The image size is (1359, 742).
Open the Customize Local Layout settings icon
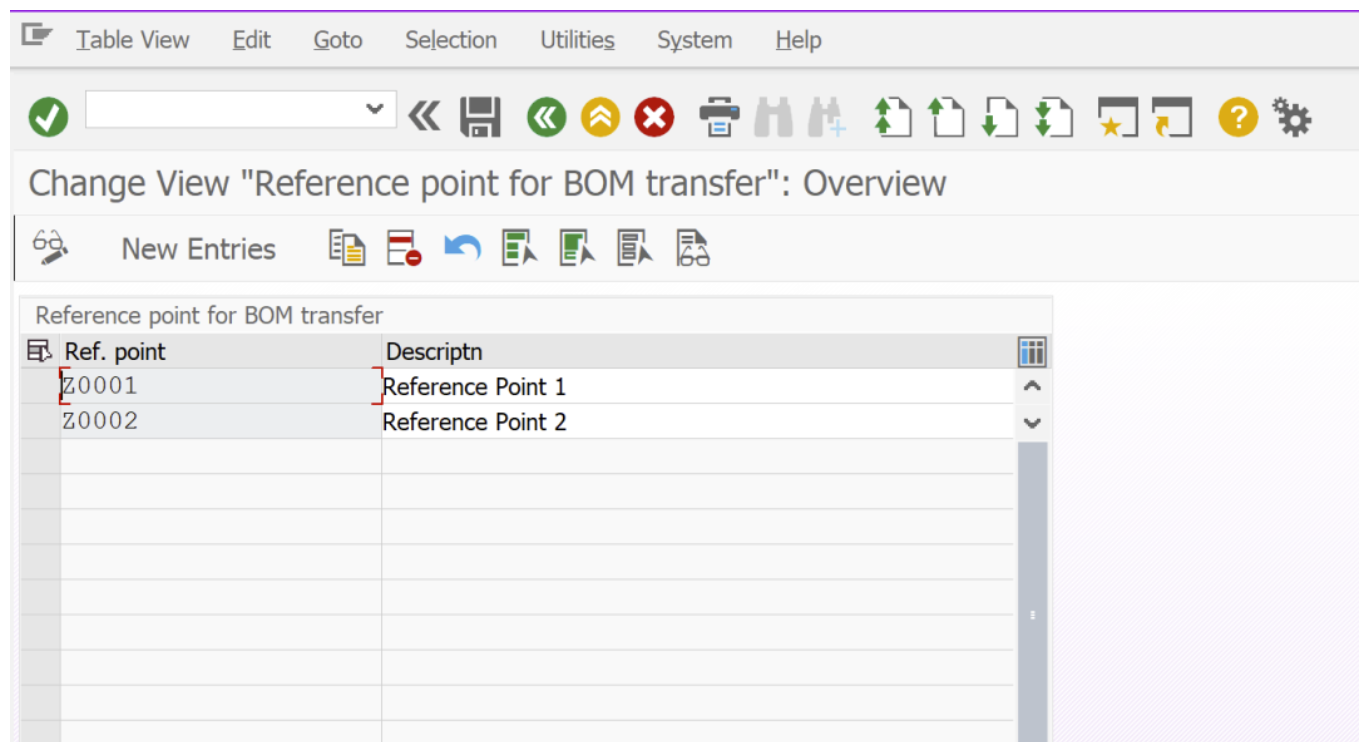pyautogui.click(x=1292, y=116)
